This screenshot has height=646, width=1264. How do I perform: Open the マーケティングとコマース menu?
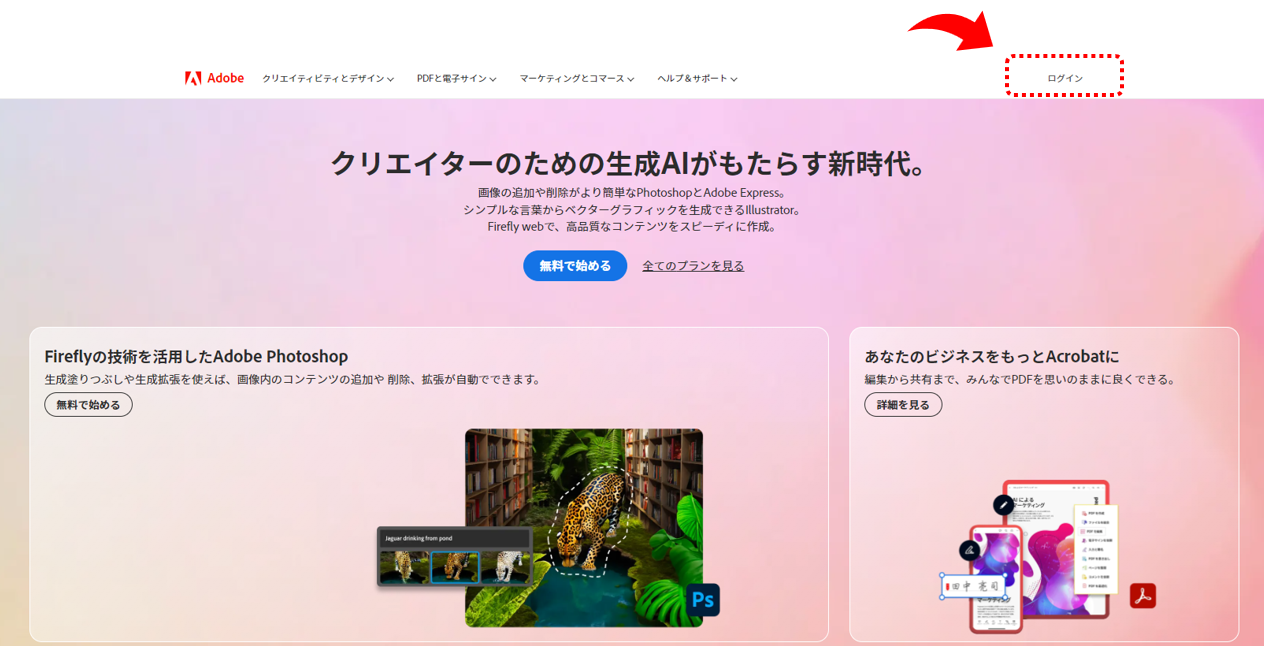click(577, 78)
